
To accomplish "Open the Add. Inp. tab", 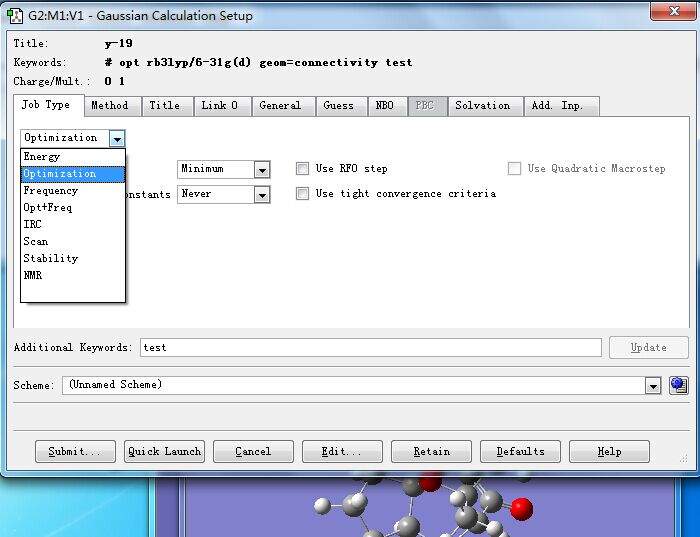I will [561, 106].
